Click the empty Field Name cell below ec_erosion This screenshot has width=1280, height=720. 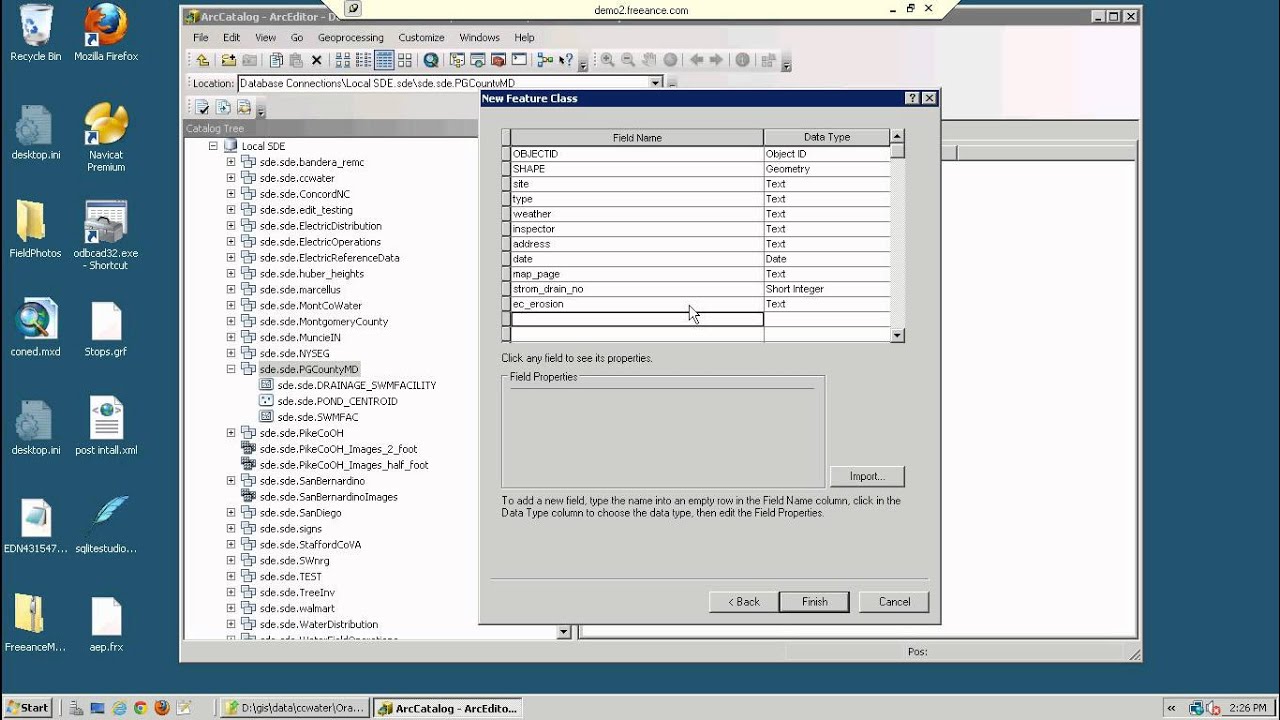pyautogui.click(x=637, y=319)
